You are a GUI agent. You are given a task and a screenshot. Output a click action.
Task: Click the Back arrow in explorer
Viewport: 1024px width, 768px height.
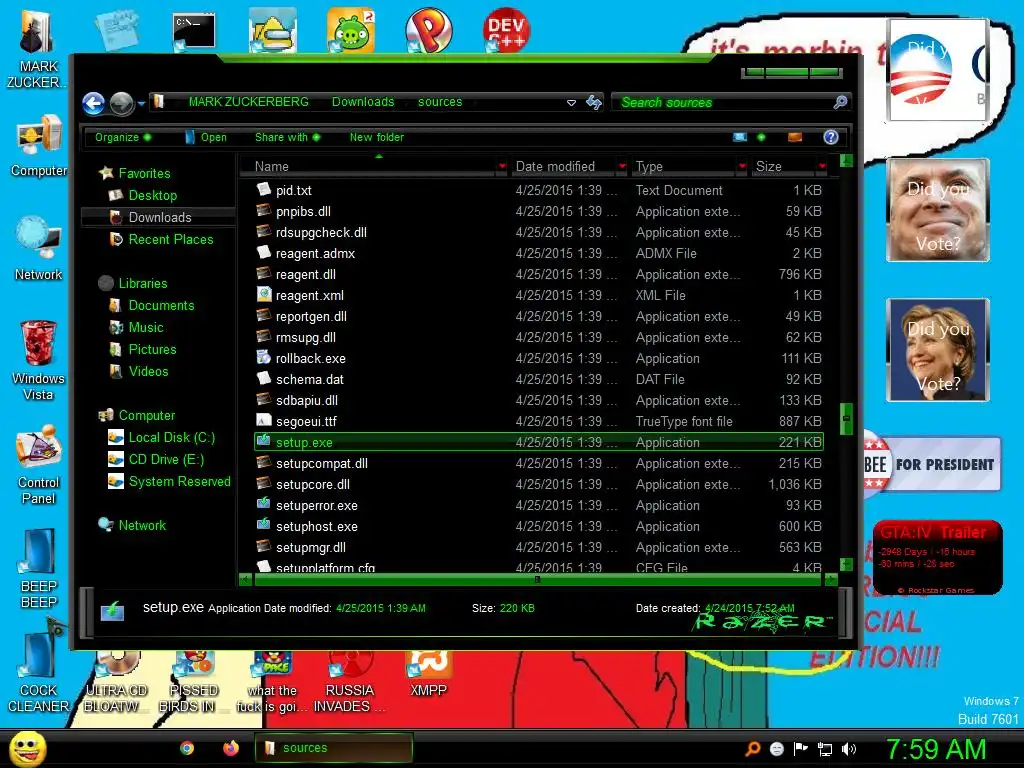click(93, 103)
